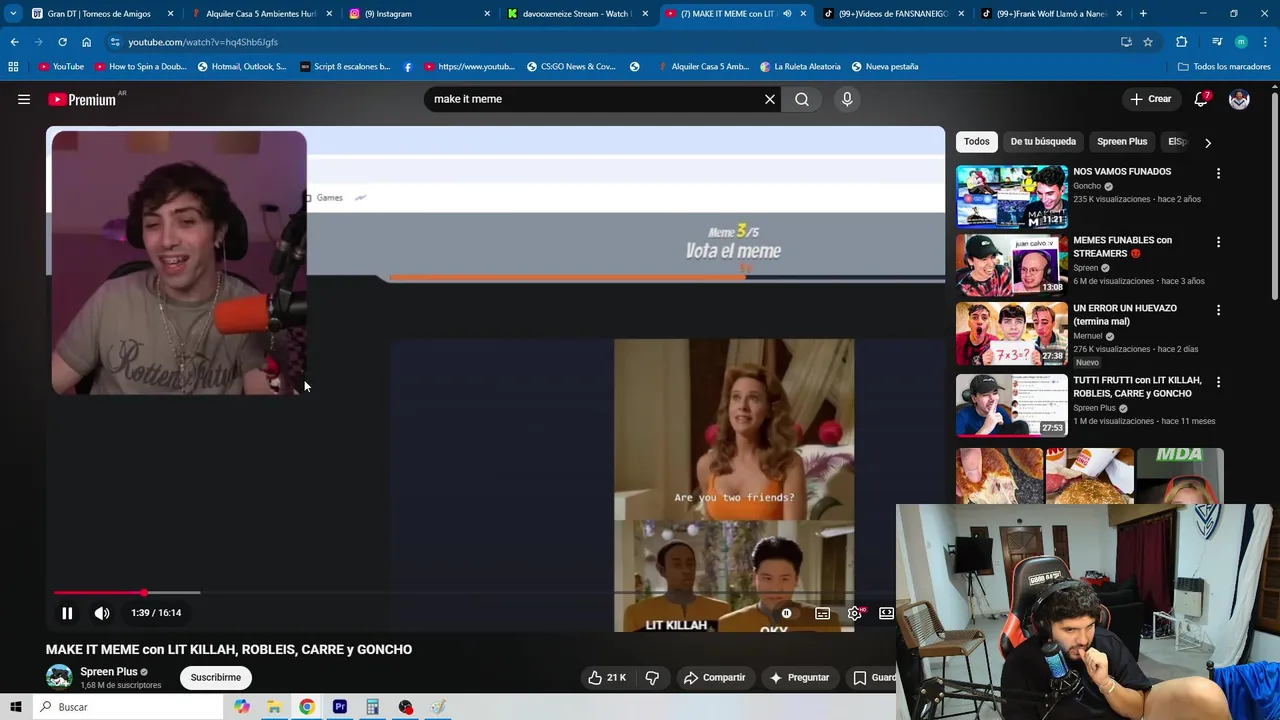Open the Chrome extensions puzzle icon
Image resolution: width=1280 pixels, height=720 pixels.
coord(1181,42)
